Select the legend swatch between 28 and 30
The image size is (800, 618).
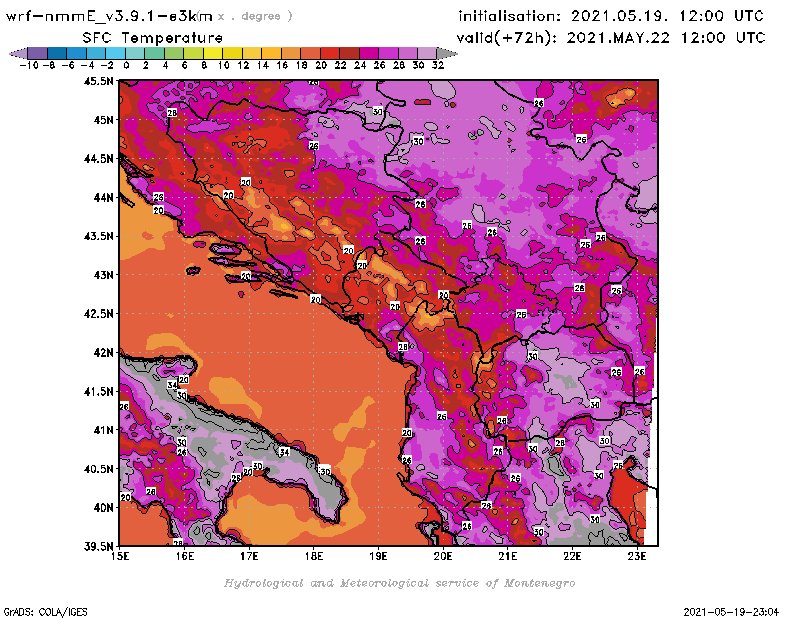(x=408, y=53)
